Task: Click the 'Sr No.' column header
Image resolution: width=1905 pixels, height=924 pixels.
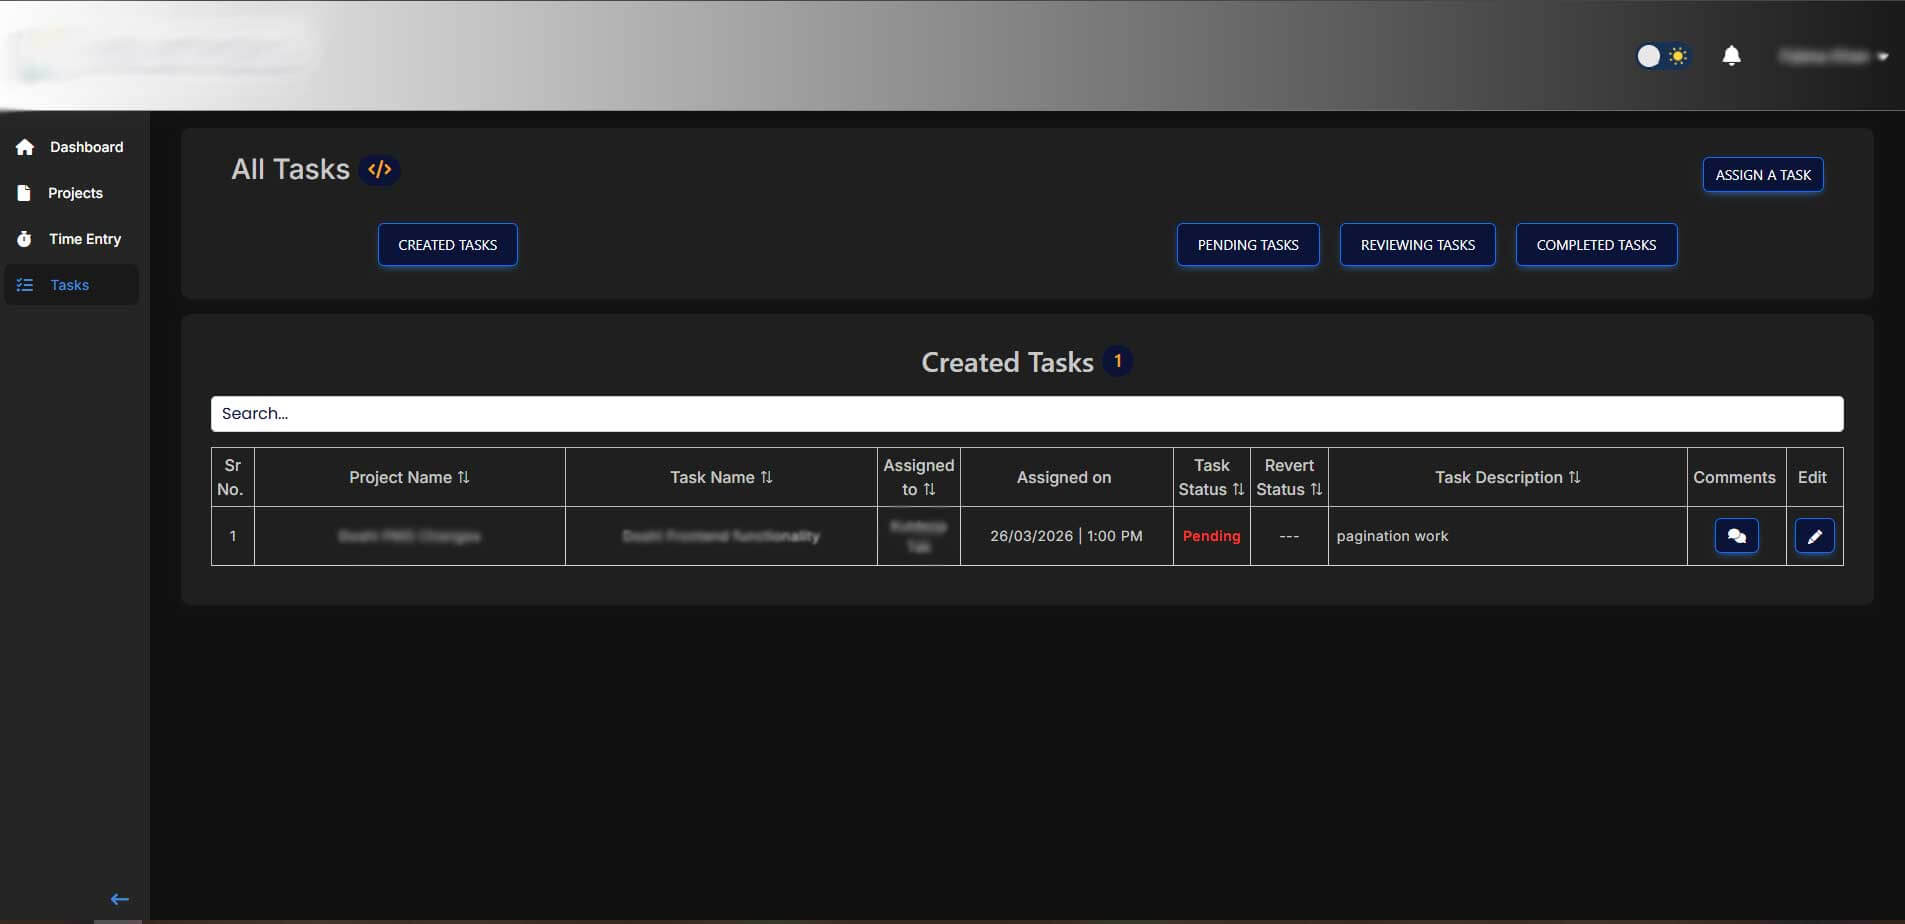Action: point(232,477)
